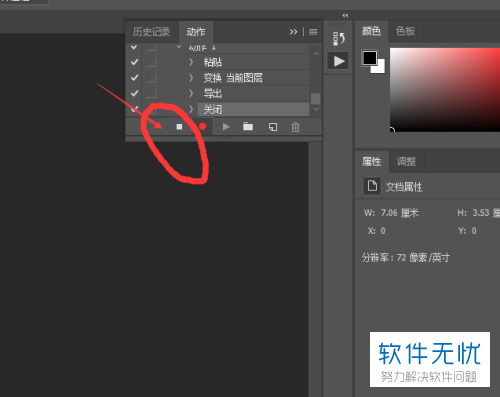This screenshot has height=397, width=500.
Task: Click the stop recording square button
Action: click(179, 127)
